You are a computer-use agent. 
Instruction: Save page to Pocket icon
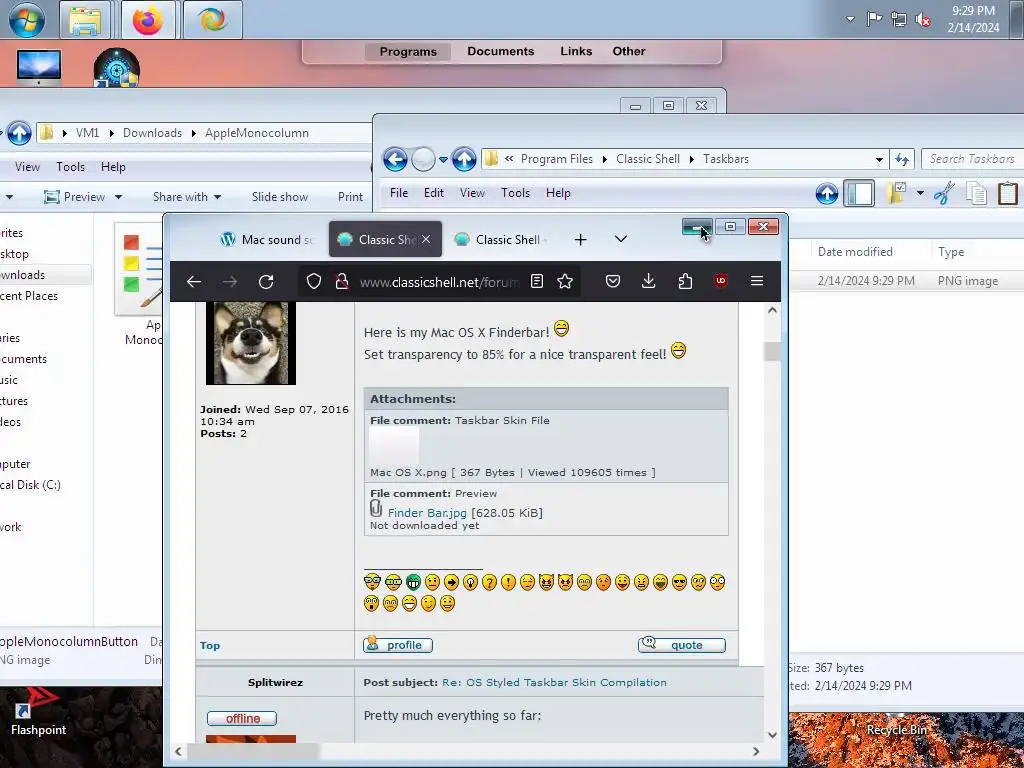613,281
